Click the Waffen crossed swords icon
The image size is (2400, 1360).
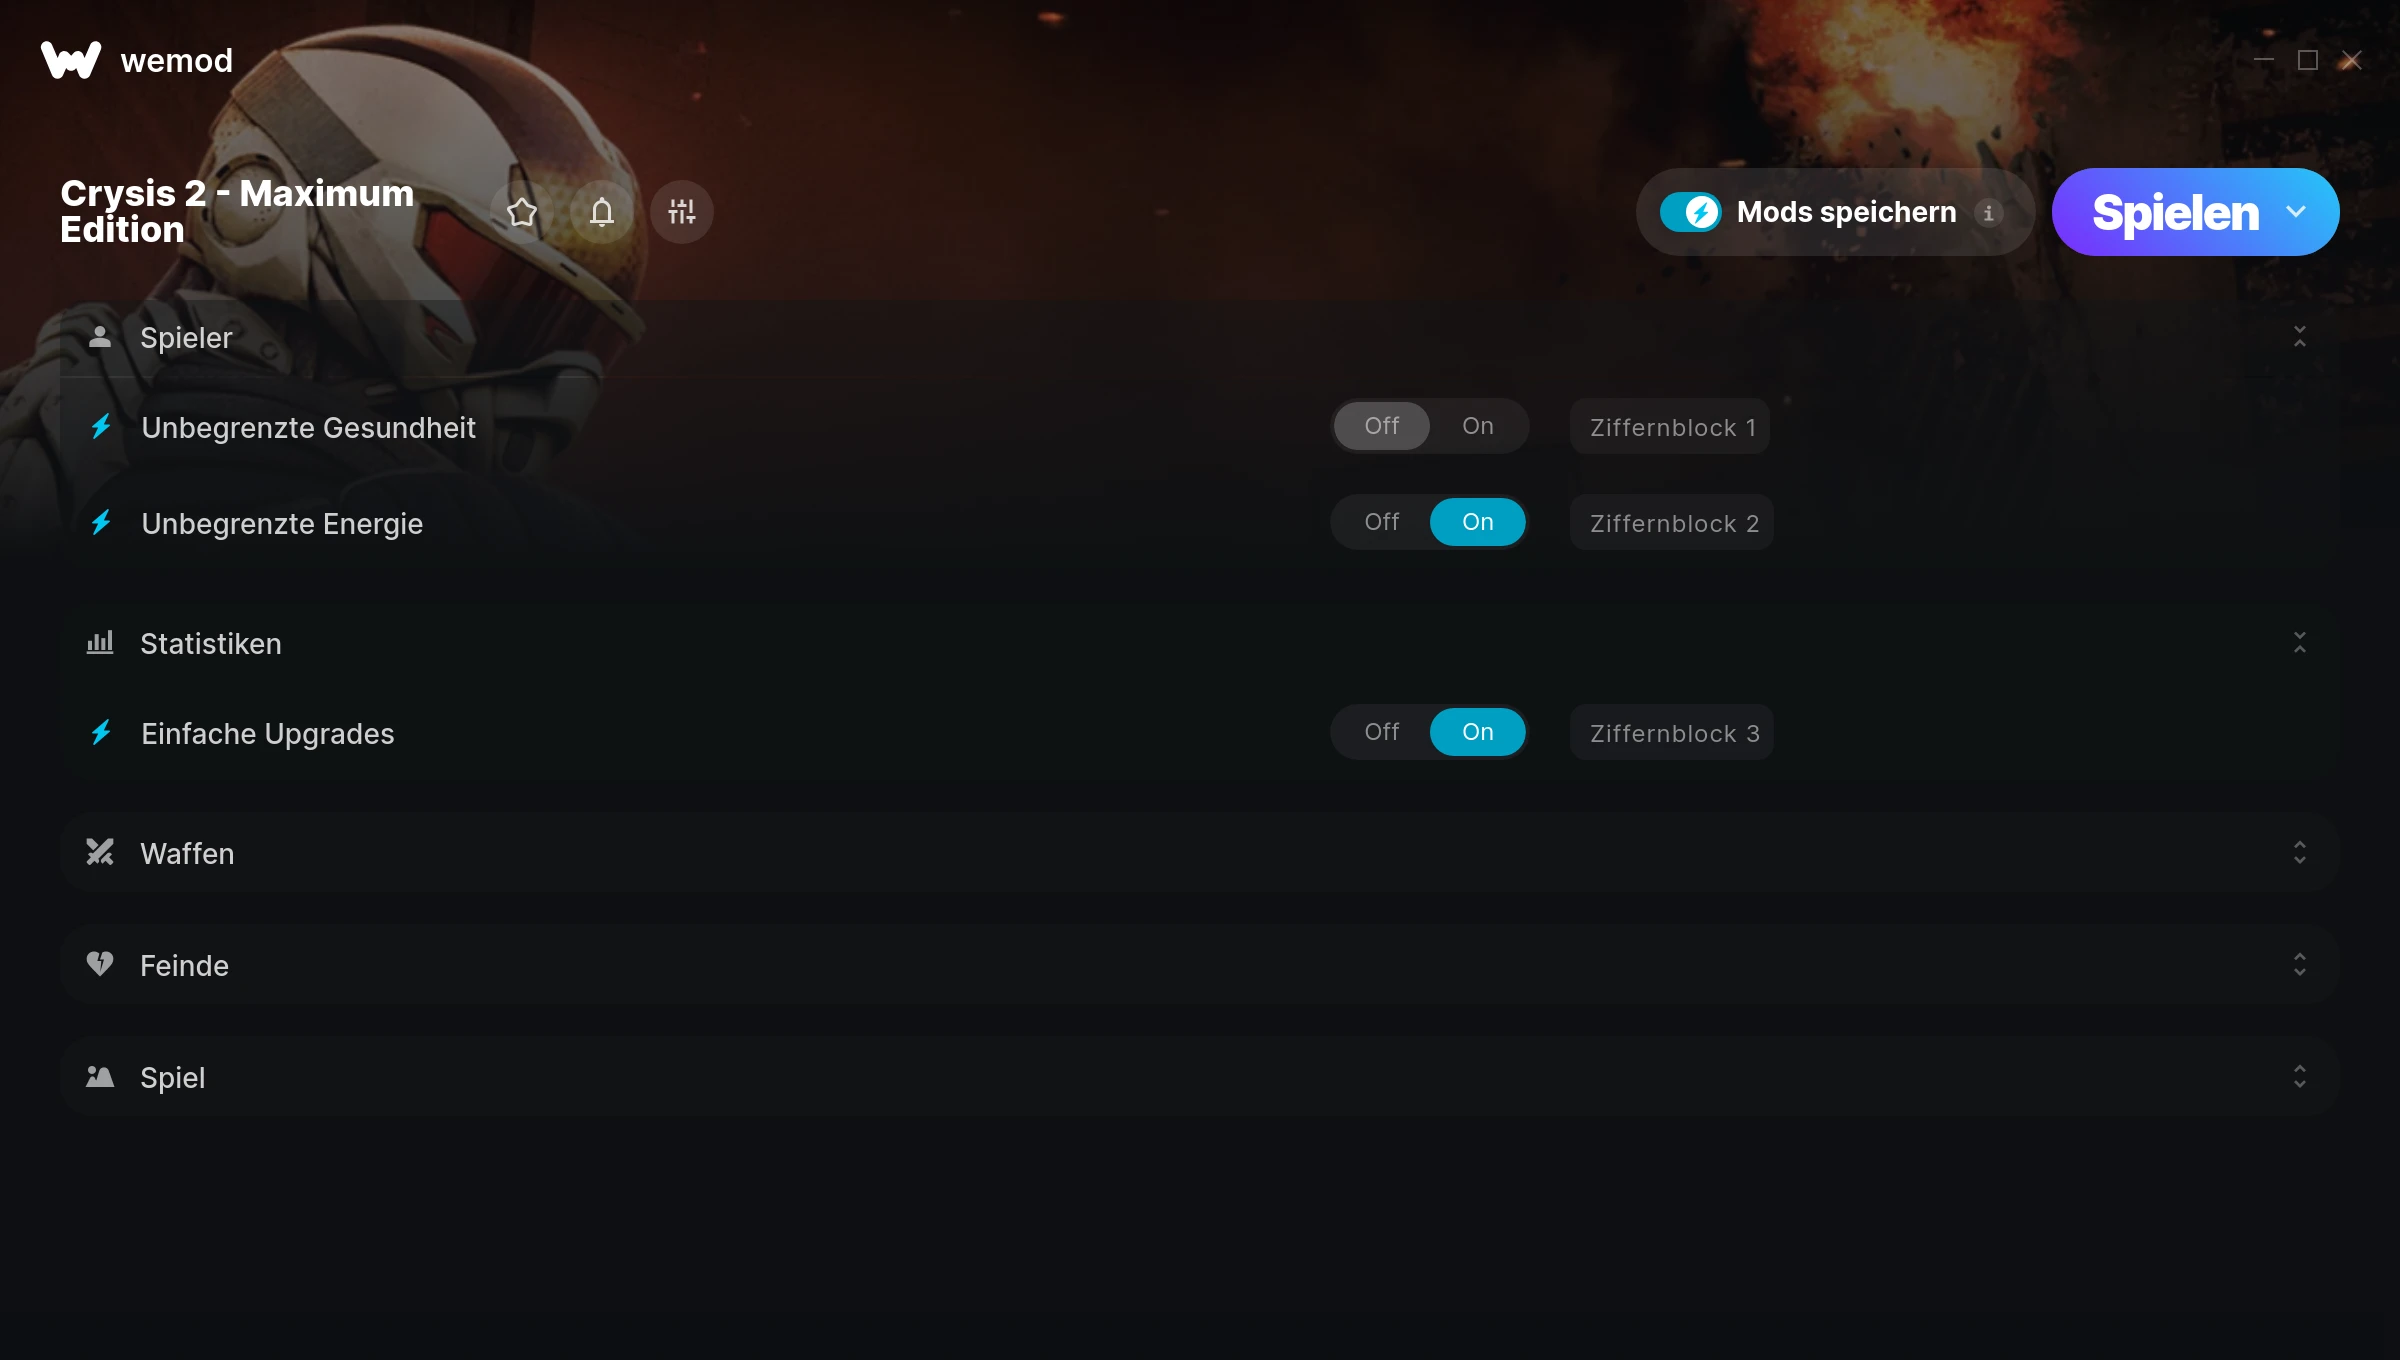pos(100,852)
